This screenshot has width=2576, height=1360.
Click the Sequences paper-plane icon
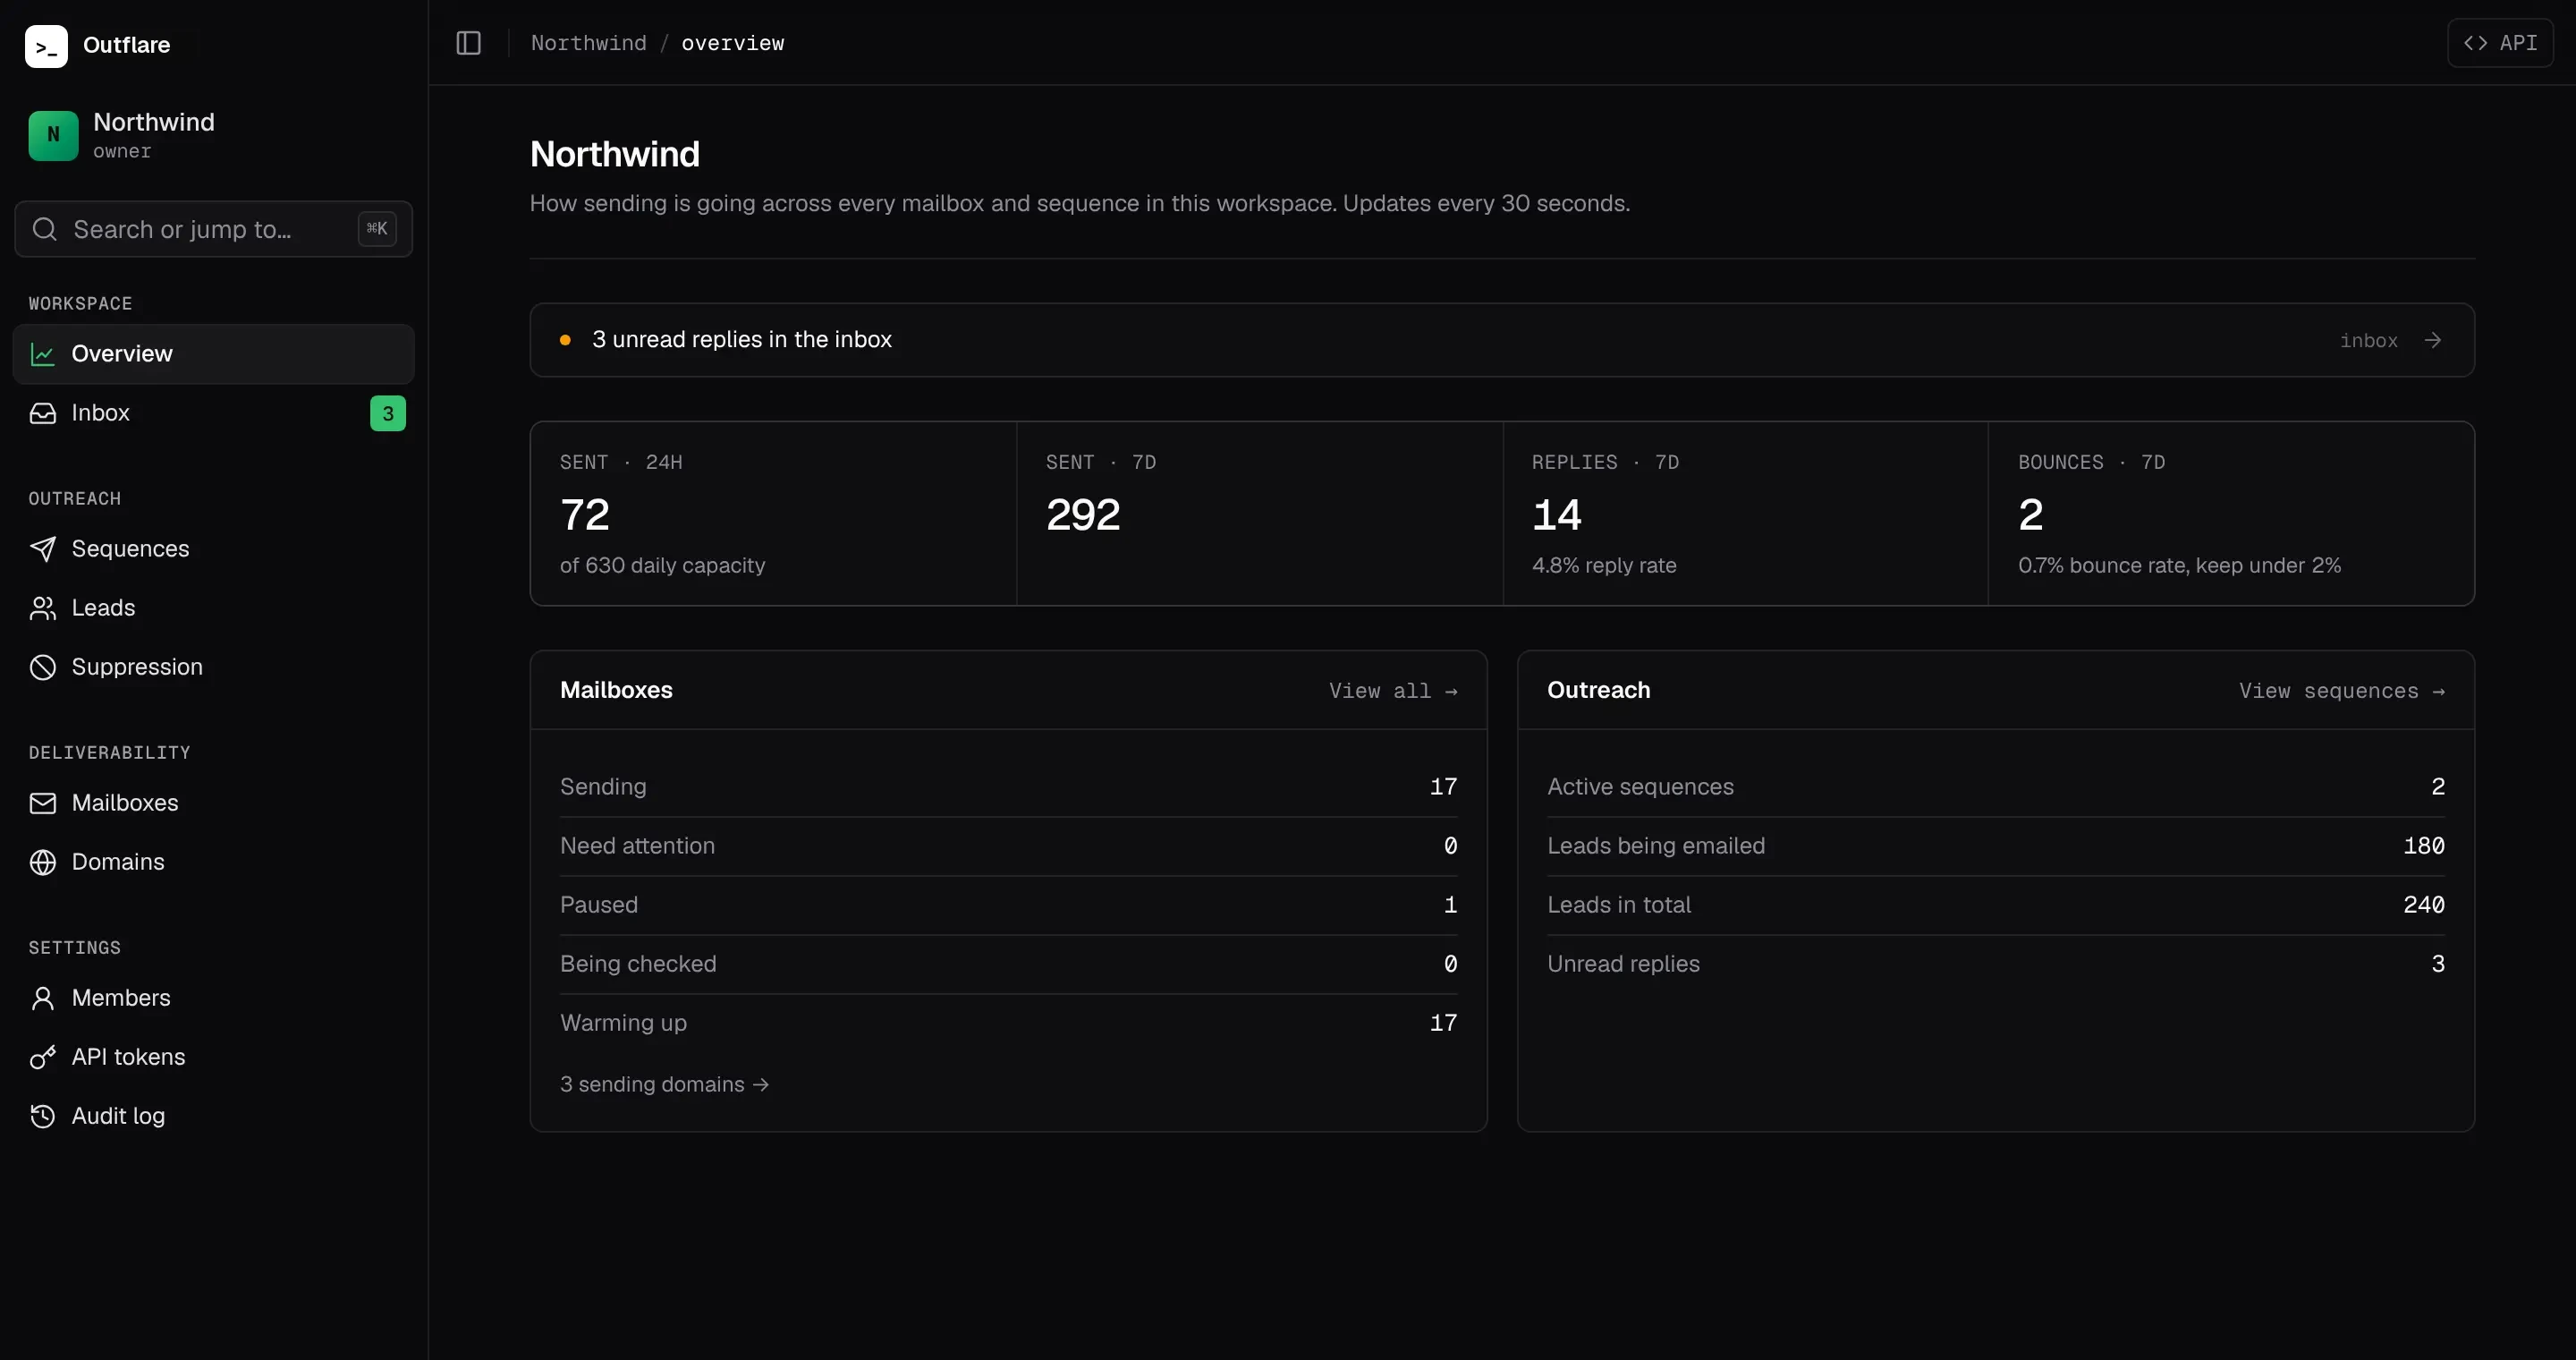click(x=43, y=549)
